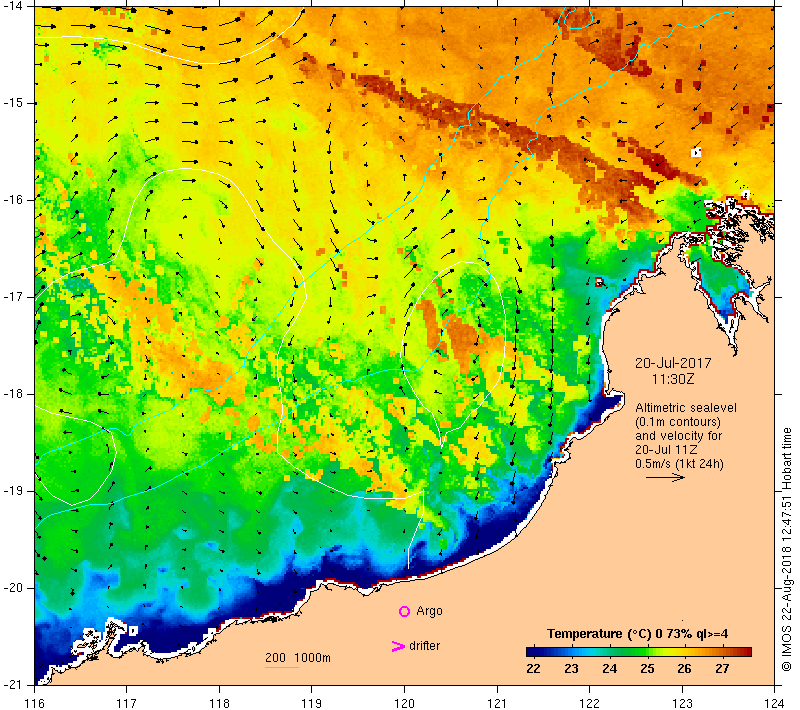800x710 pixels.
Task: Click the color bar value '26'
Action: click(x=684, y=669)
